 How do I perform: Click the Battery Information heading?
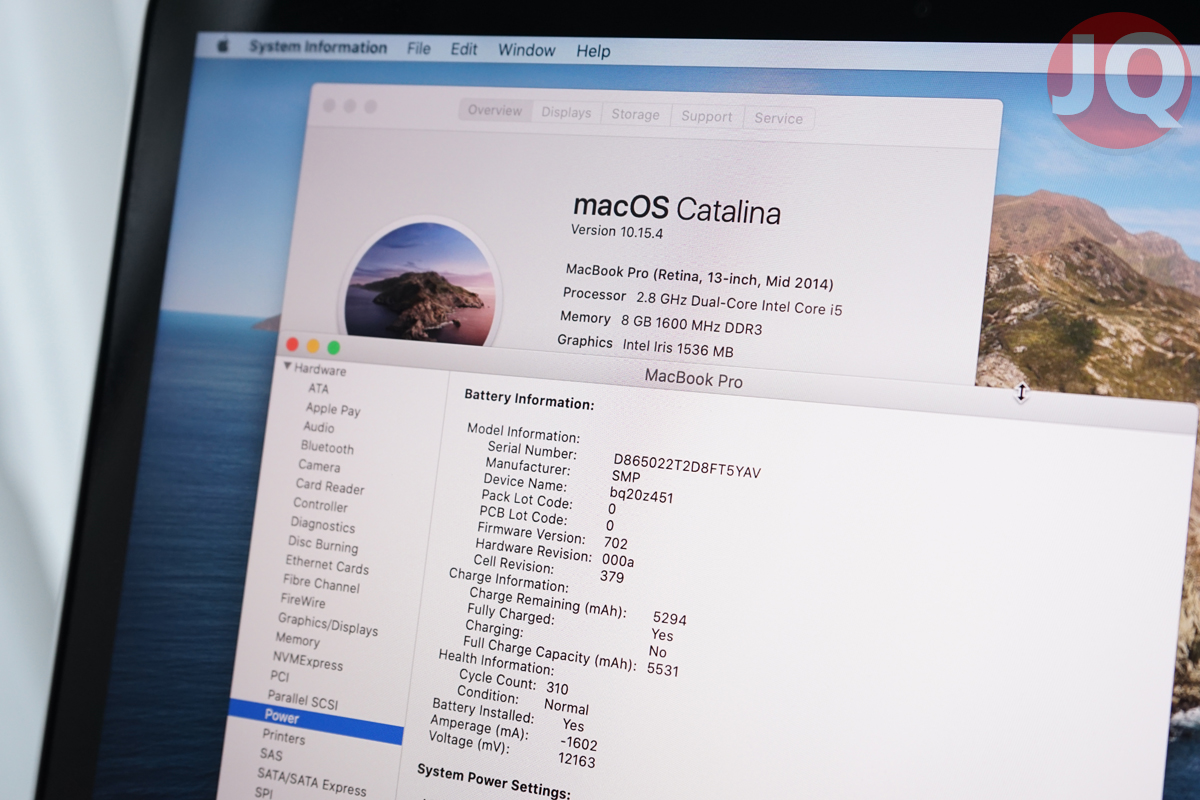point(529,400)
